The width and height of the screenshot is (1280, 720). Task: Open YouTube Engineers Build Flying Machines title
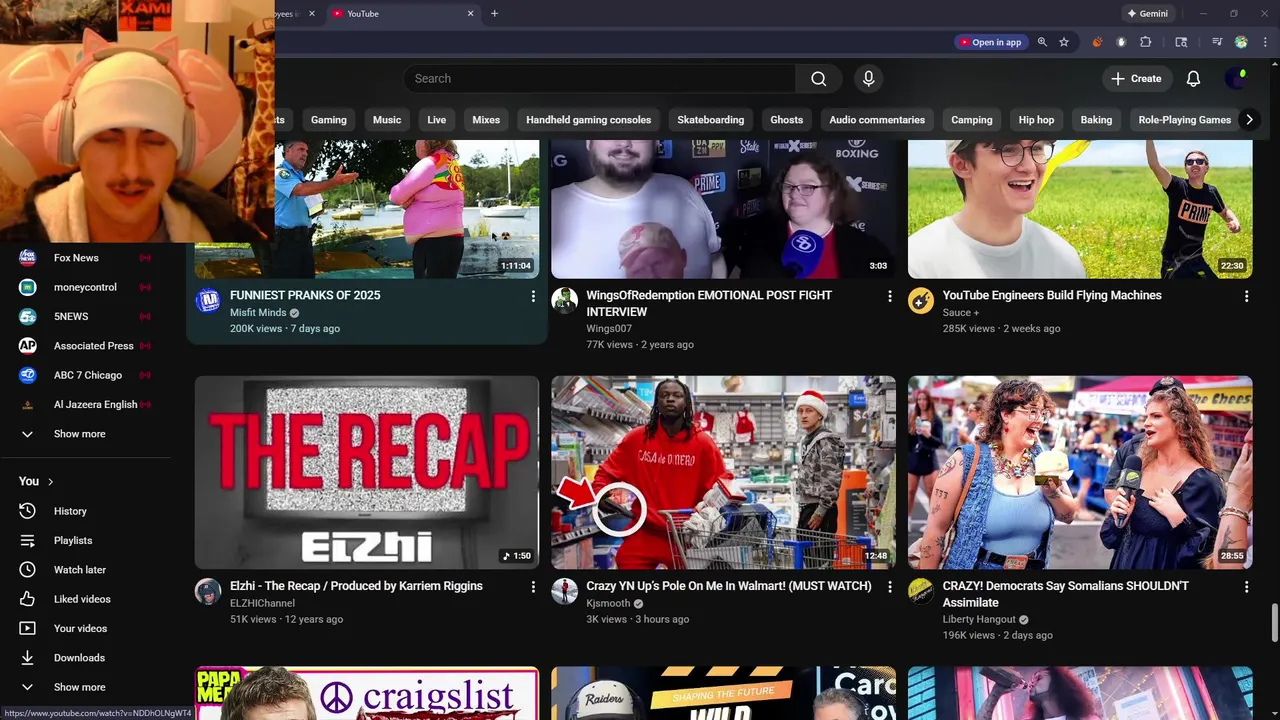click(1052, 295)
